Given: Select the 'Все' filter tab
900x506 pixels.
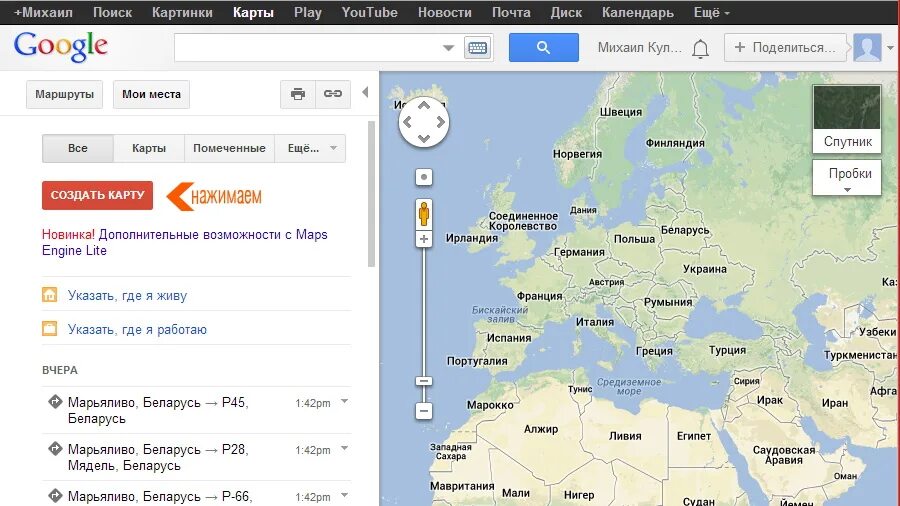Looking at the screenshot, I should point(77,149).
